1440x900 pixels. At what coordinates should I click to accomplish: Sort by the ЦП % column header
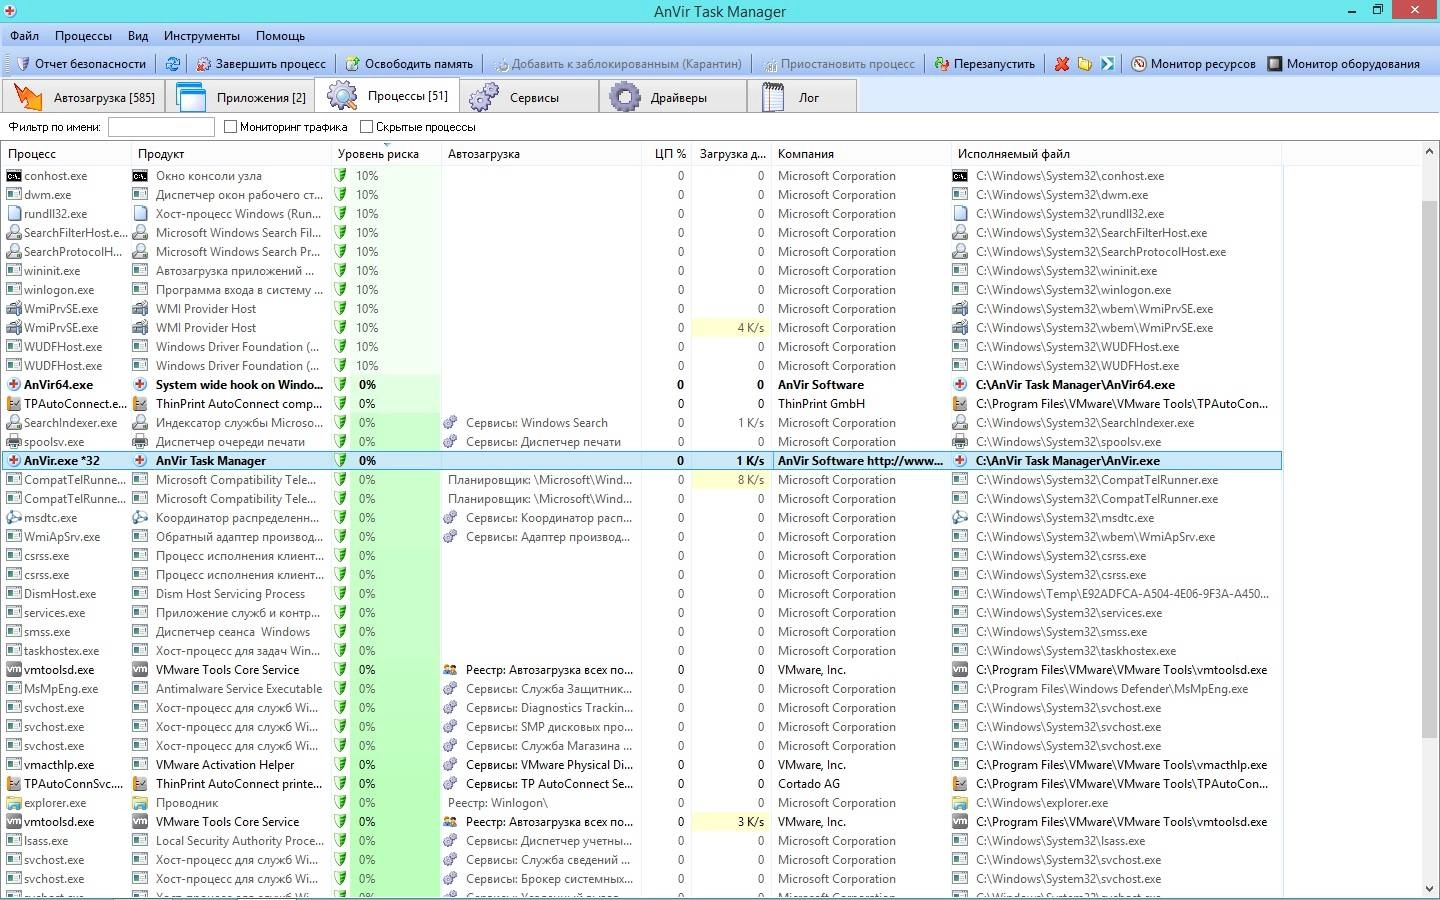click(x=668, y=154)
